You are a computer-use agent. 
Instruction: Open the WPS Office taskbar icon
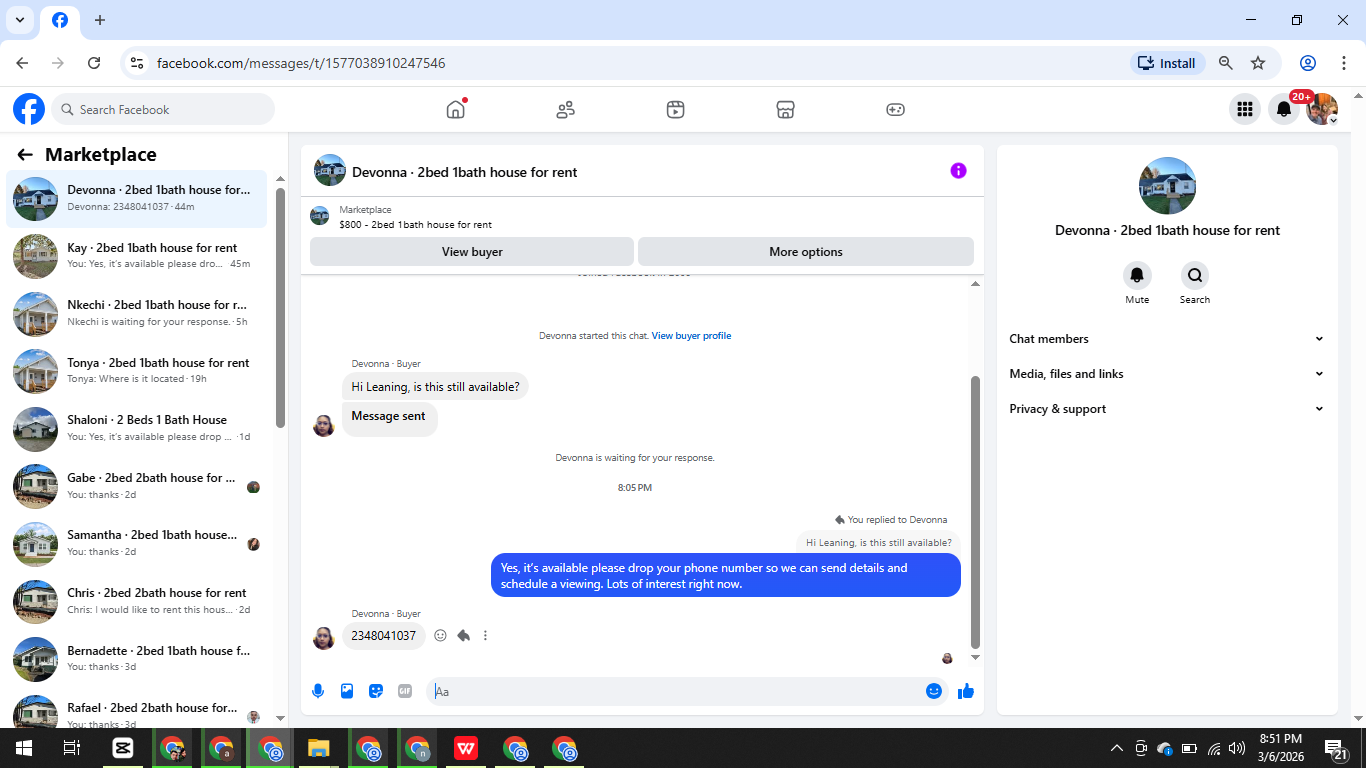click(x=466, y=748)
